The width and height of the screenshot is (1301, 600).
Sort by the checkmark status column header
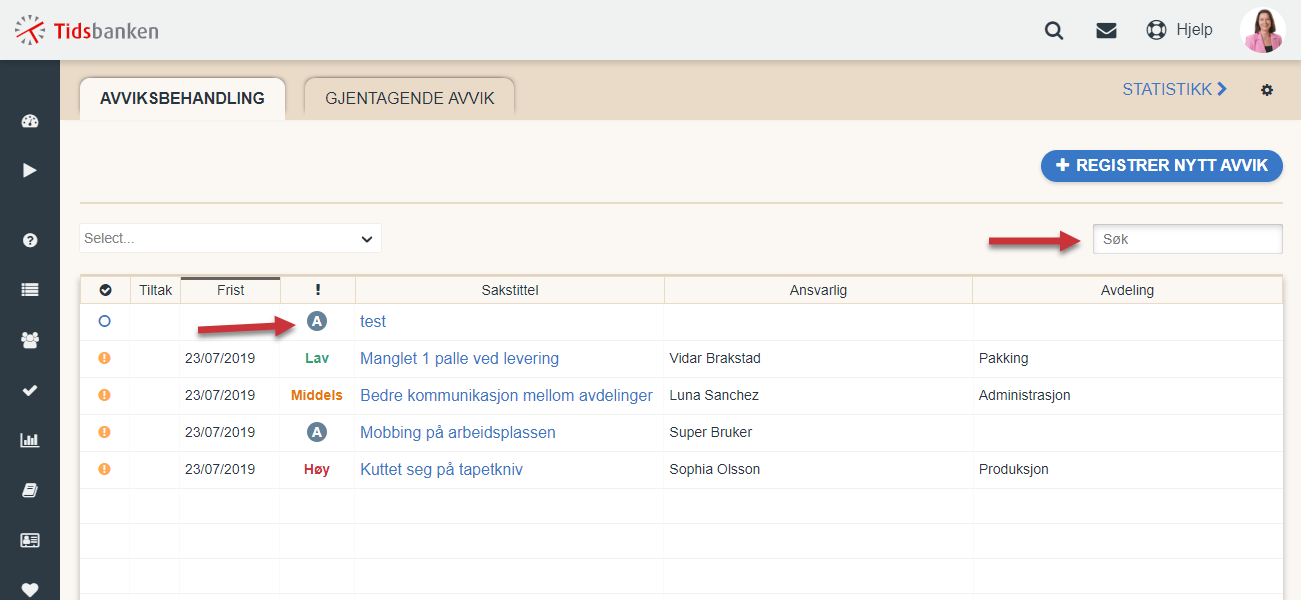point(105,290)
